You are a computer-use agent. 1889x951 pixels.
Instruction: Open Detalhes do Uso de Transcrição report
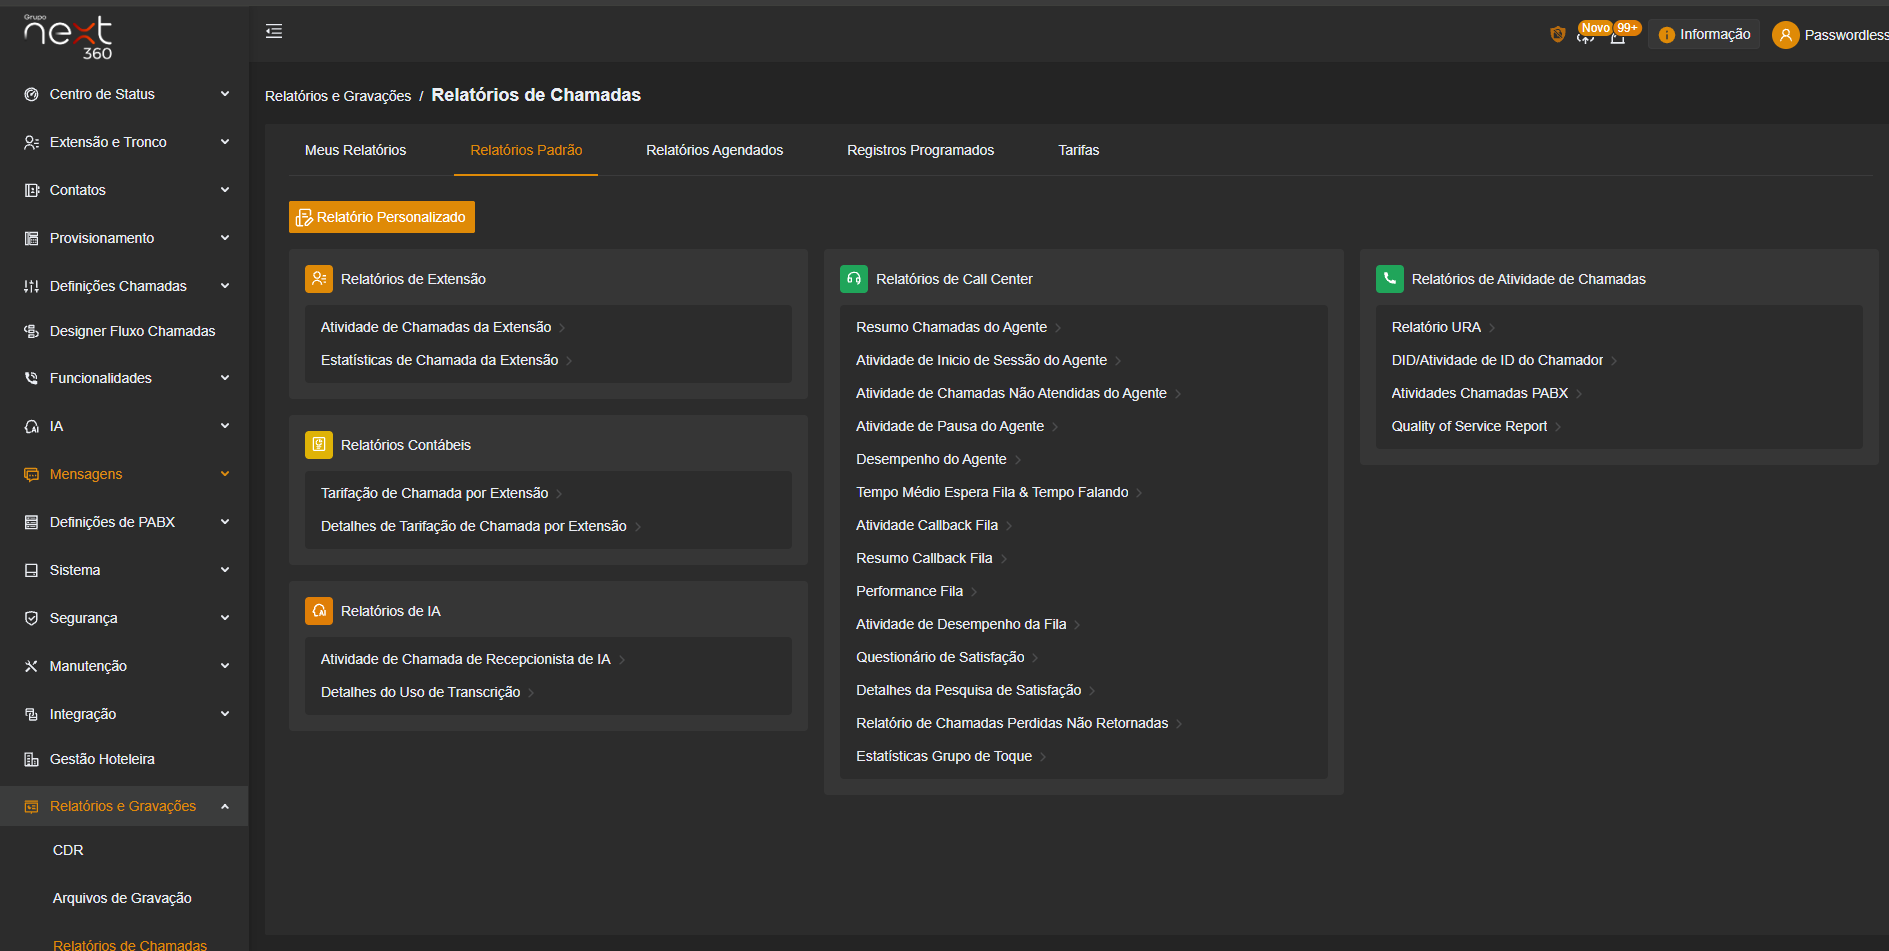pyautogui.click(x=421, y=692)
